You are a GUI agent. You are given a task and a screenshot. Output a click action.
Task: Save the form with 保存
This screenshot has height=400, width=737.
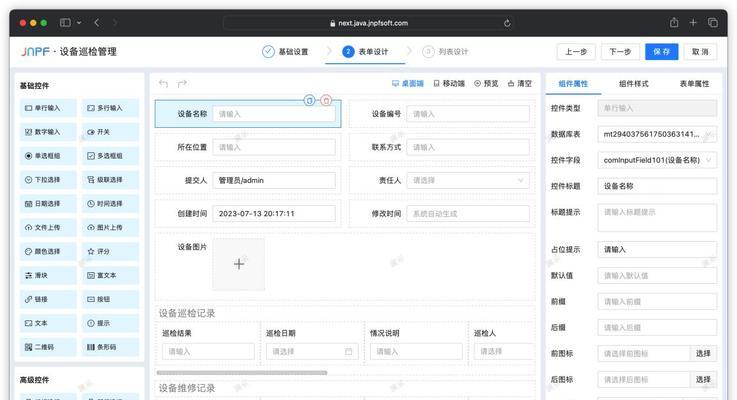coord(661,52)
